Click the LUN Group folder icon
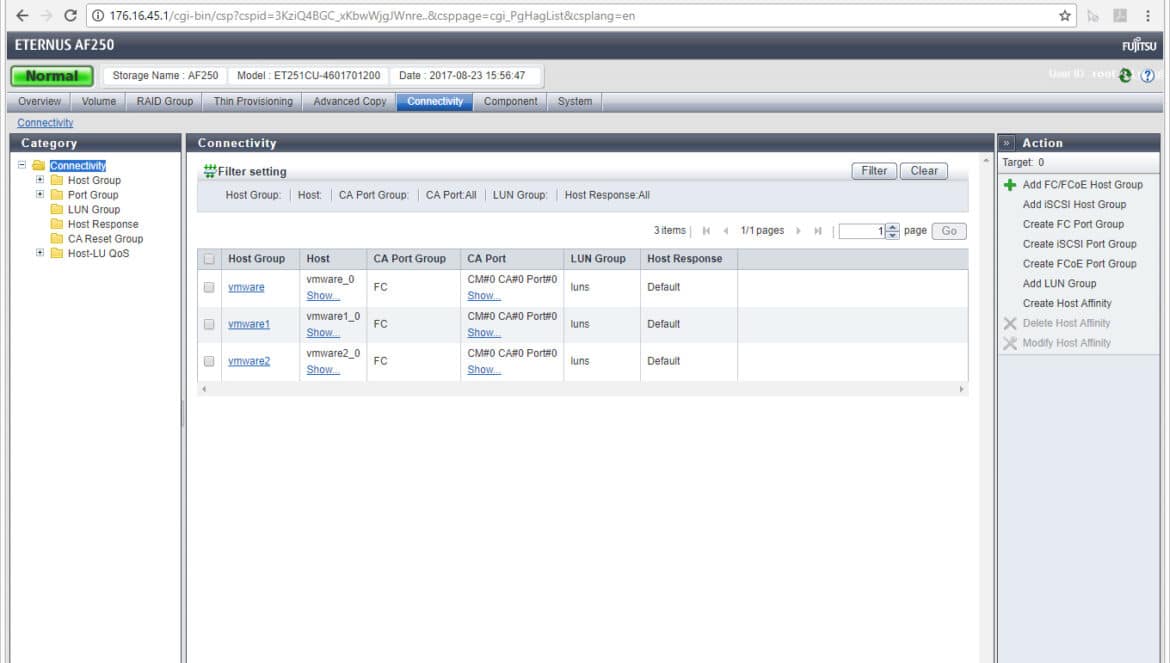1170x663 pixels. (x=57, y=209)
